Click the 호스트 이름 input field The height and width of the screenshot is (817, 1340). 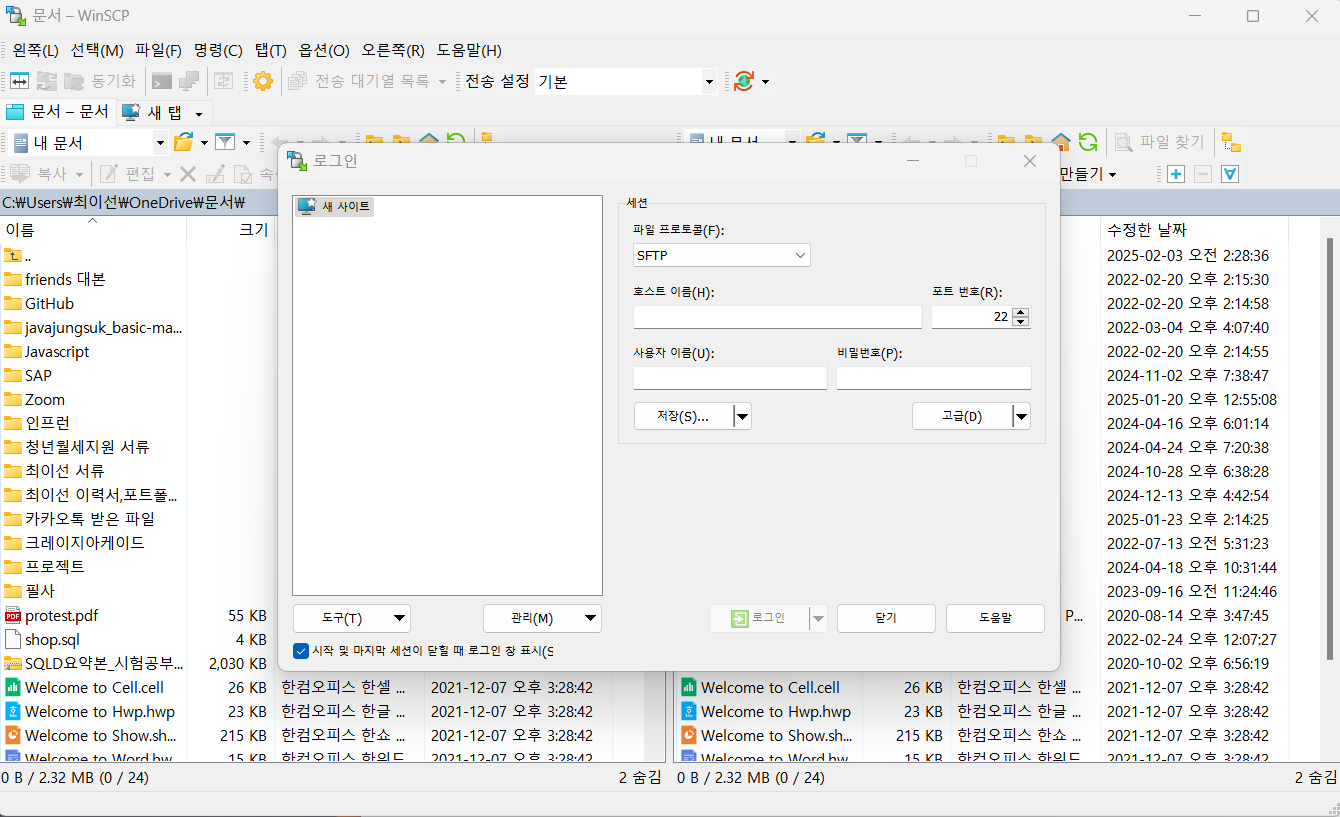coord(777,317)
